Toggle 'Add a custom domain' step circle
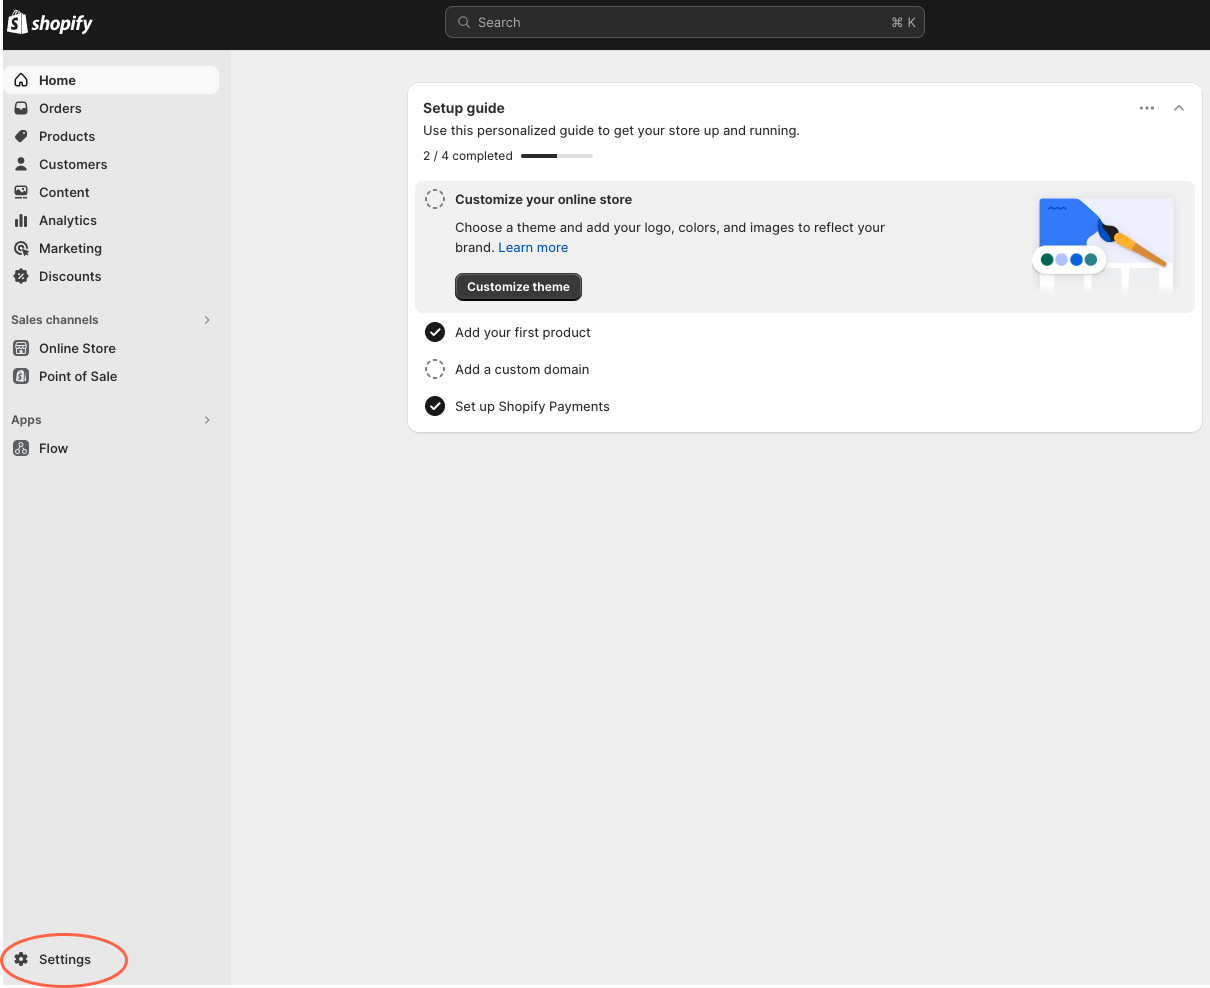Screen dimensions: 1210x988 point(434,369)
